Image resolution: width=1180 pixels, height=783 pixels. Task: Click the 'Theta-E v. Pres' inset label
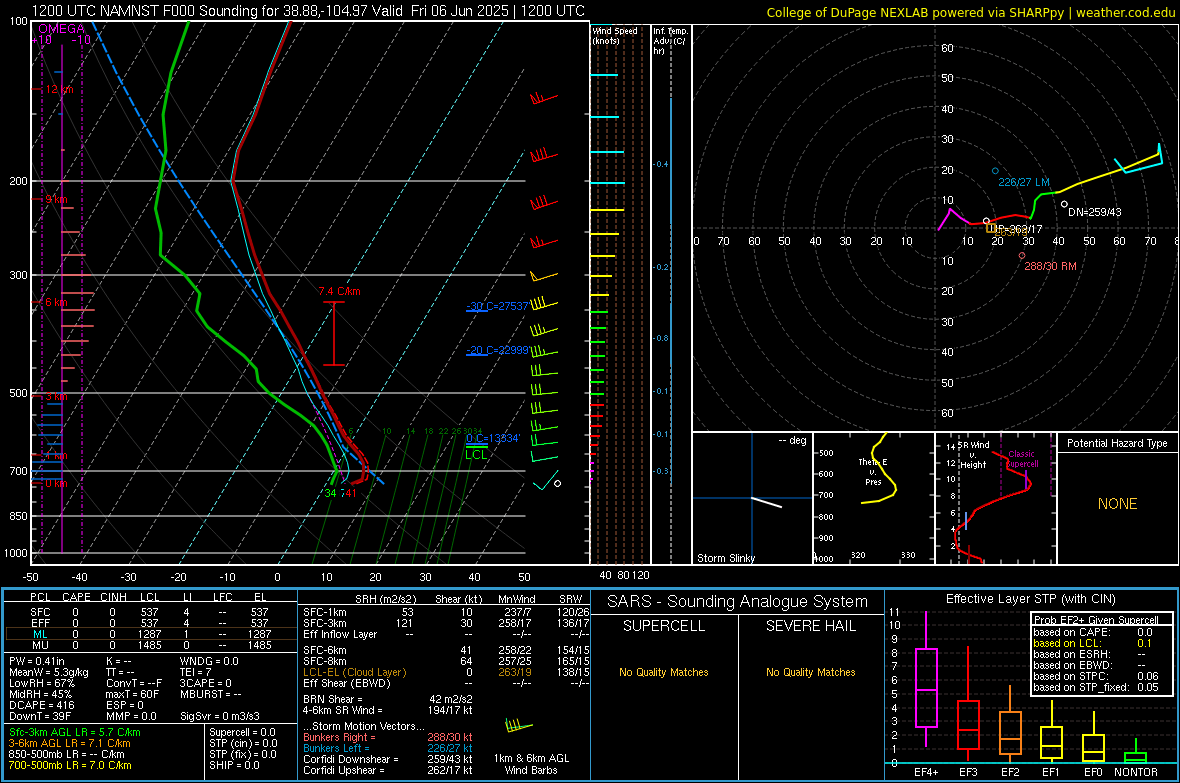click(x=873, y=472)
